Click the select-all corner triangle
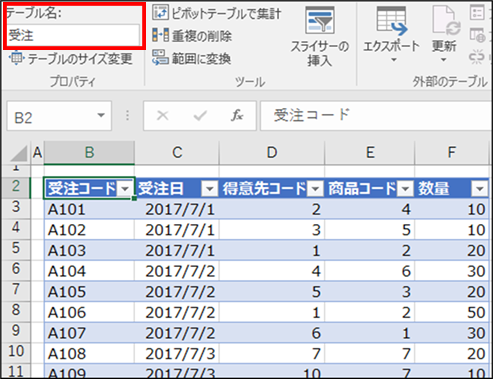 [19, 153]
